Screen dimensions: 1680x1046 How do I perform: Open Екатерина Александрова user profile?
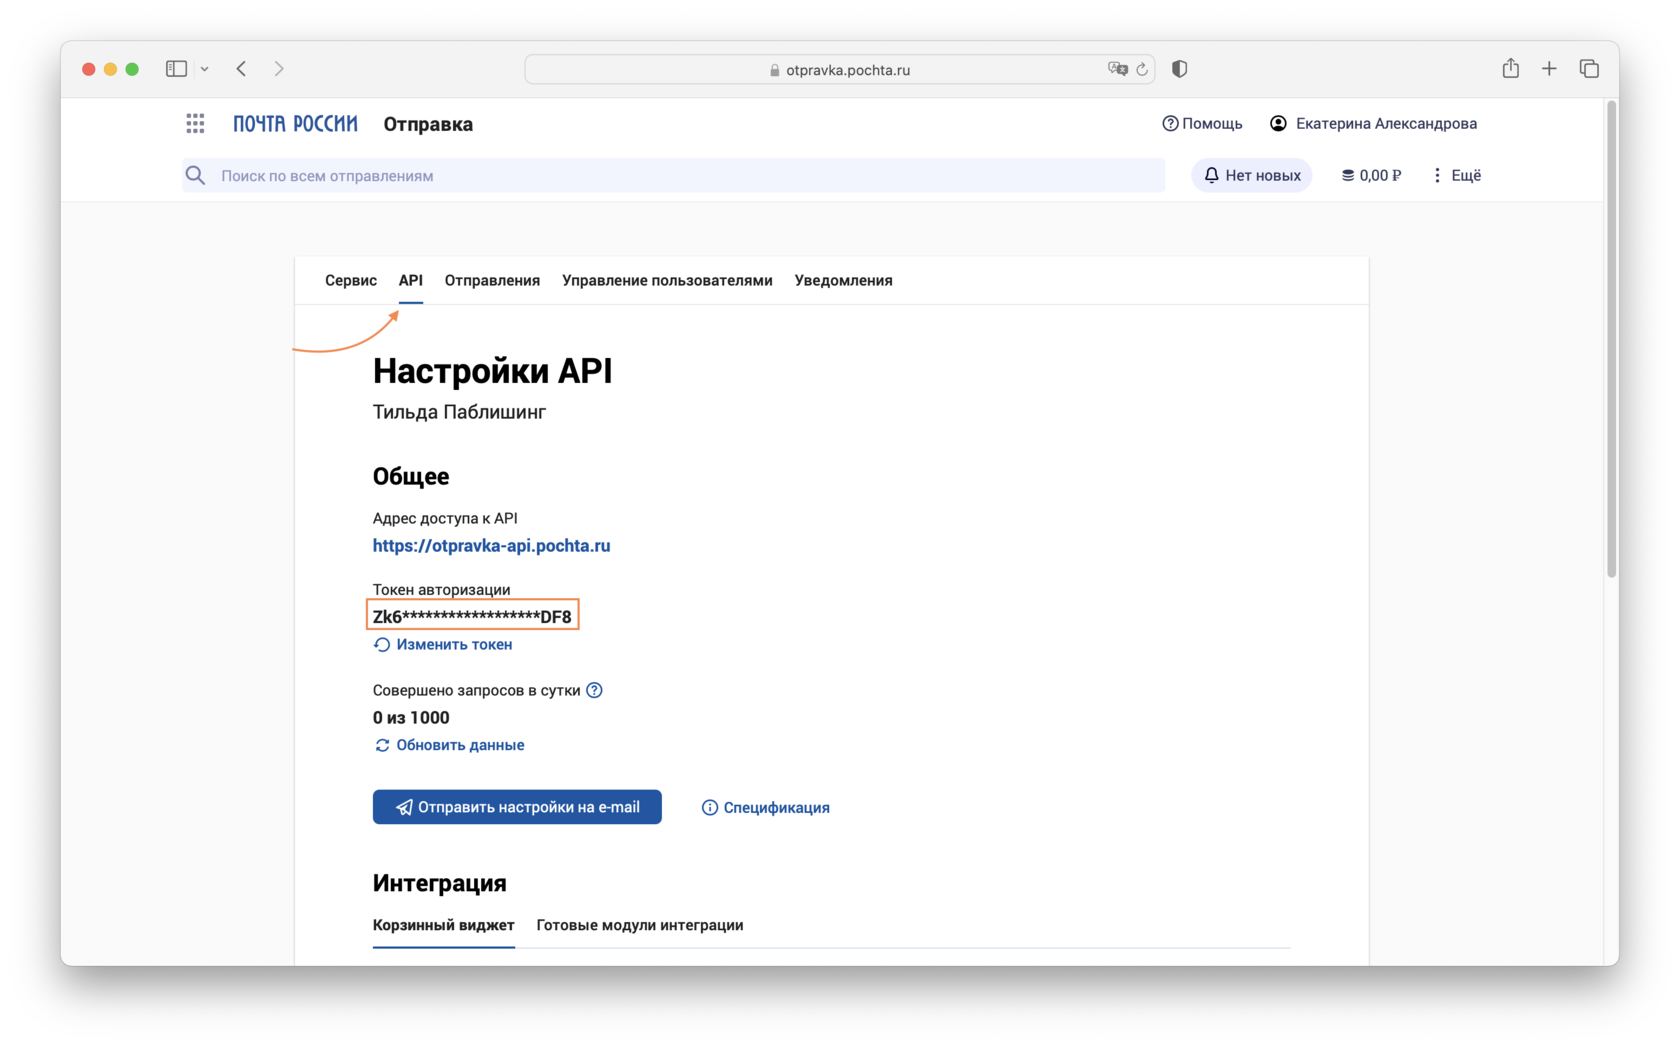pos(1373,124)
